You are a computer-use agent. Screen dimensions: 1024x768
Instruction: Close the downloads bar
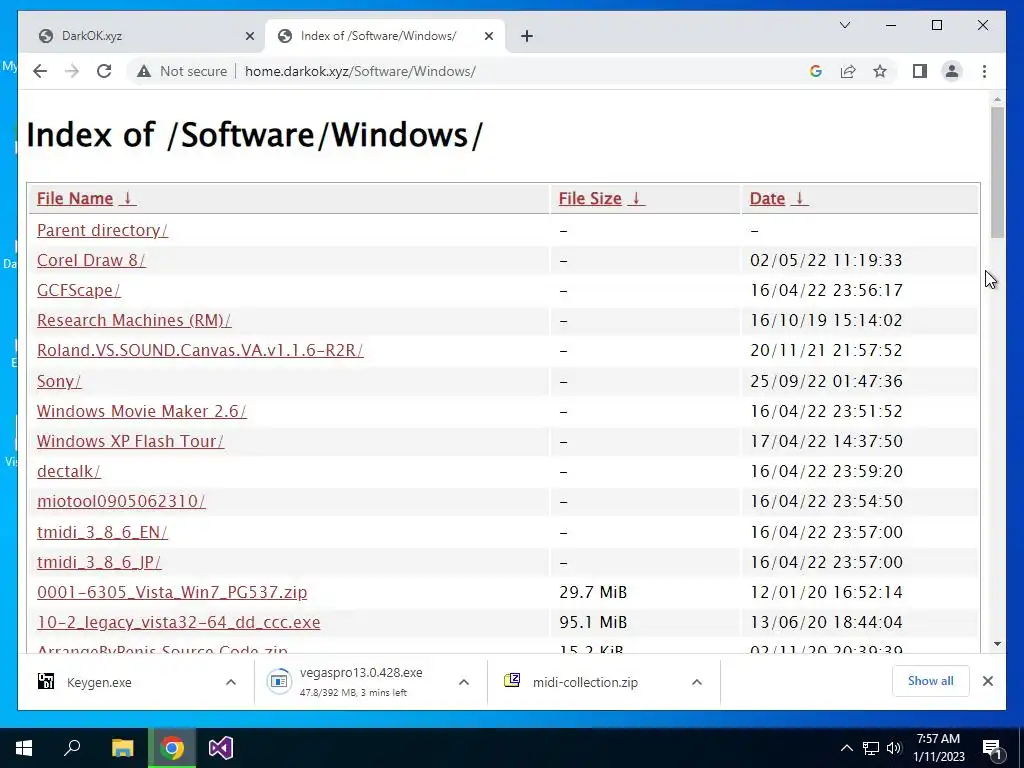point(987,681)
